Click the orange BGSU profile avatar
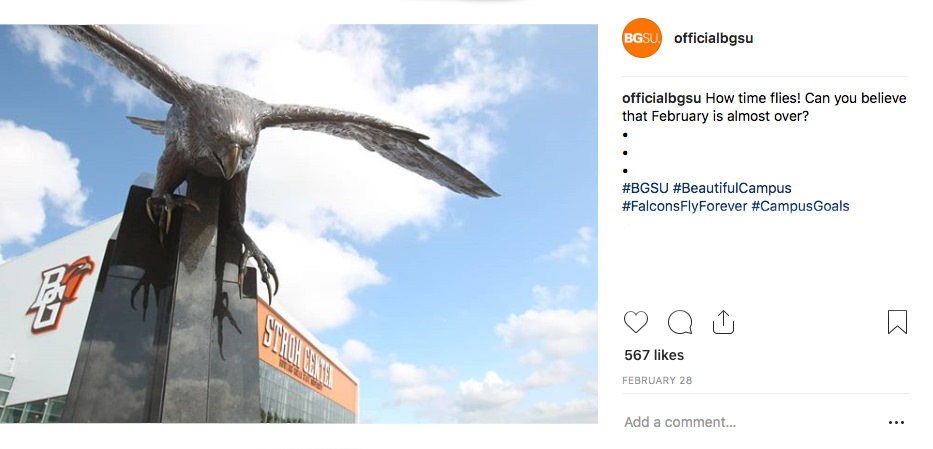This screenshot has height=449, width=933. 641,38
